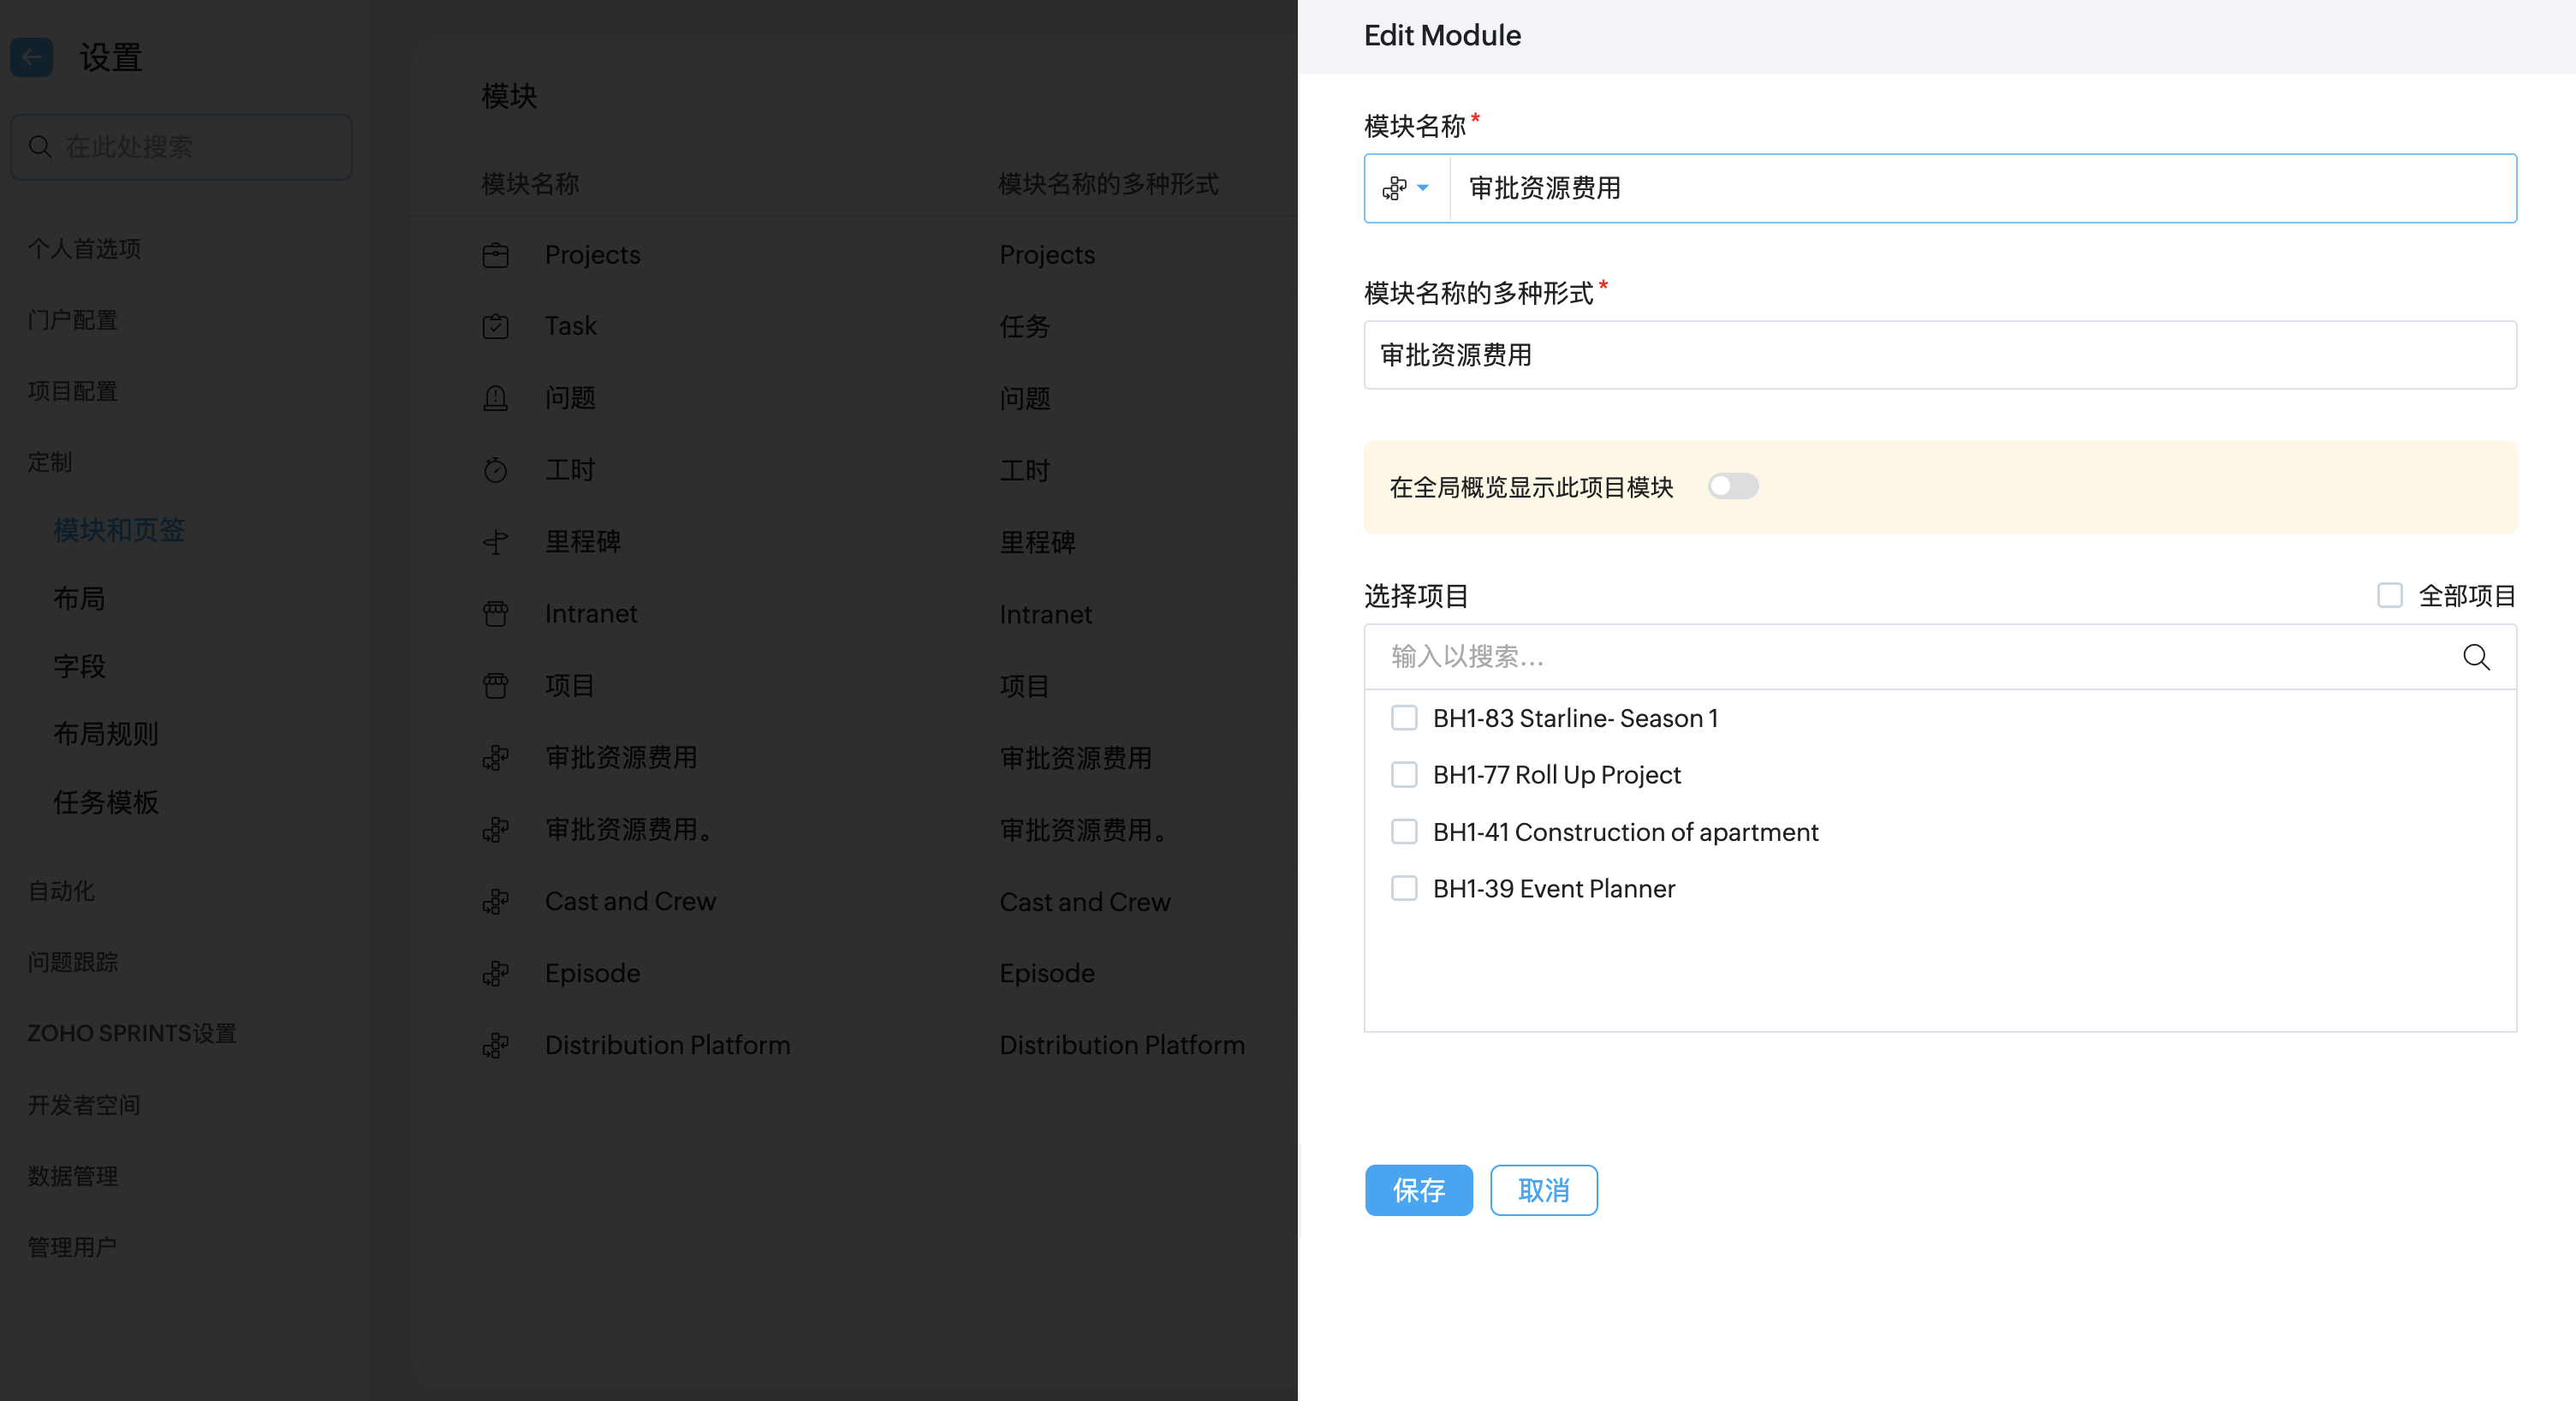Image resolution: width=2576 pixels, height=1401 pixels.
Task: Click the Task module clipboard icon
Action: click(495, 327)
